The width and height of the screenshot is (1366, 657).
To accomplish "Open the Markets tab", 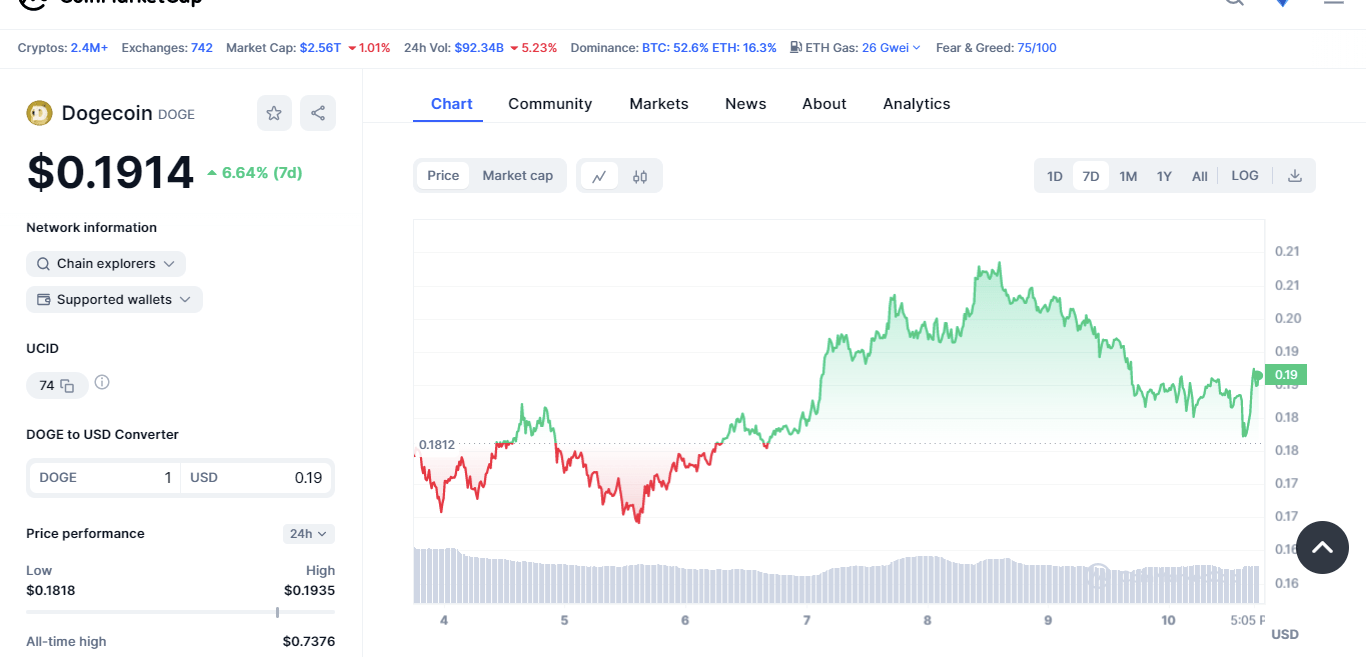I will pos(659,104).
